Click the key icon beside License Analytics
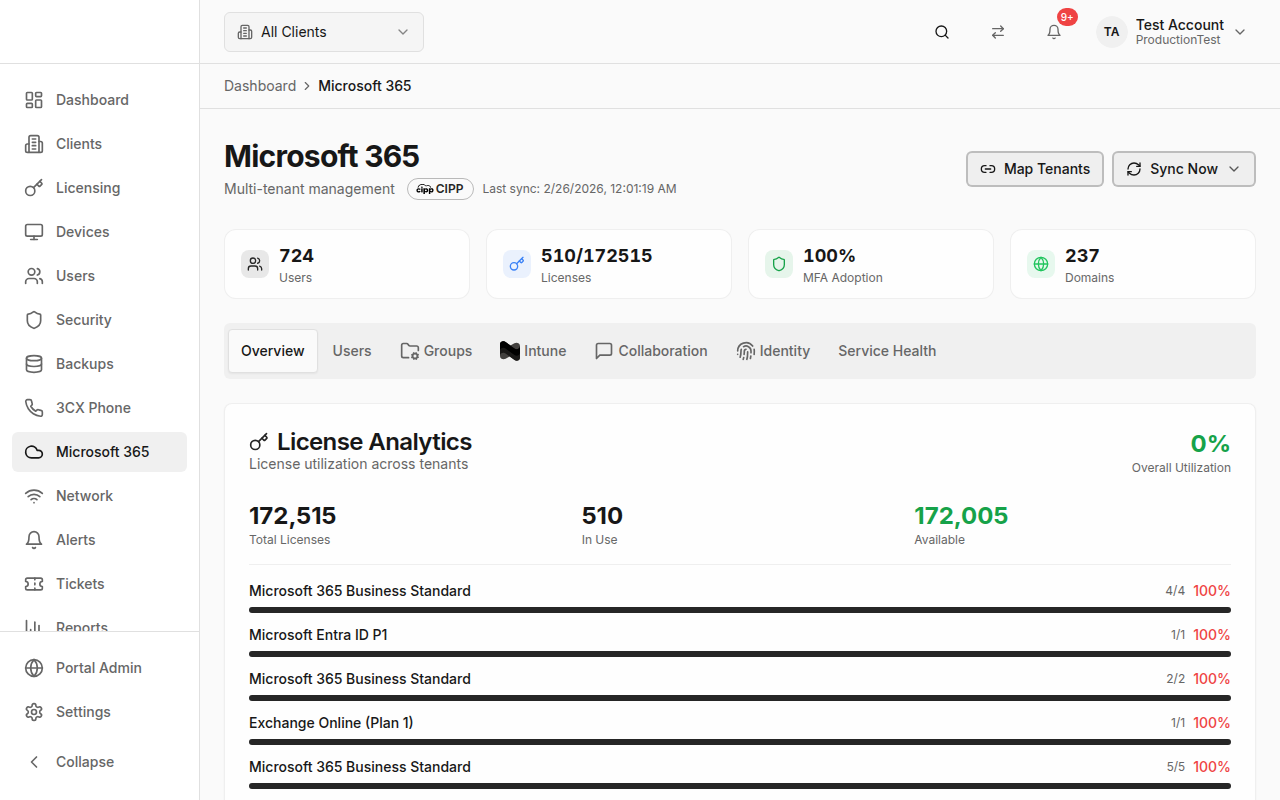The image size is (1280, 800). [259, 442]
